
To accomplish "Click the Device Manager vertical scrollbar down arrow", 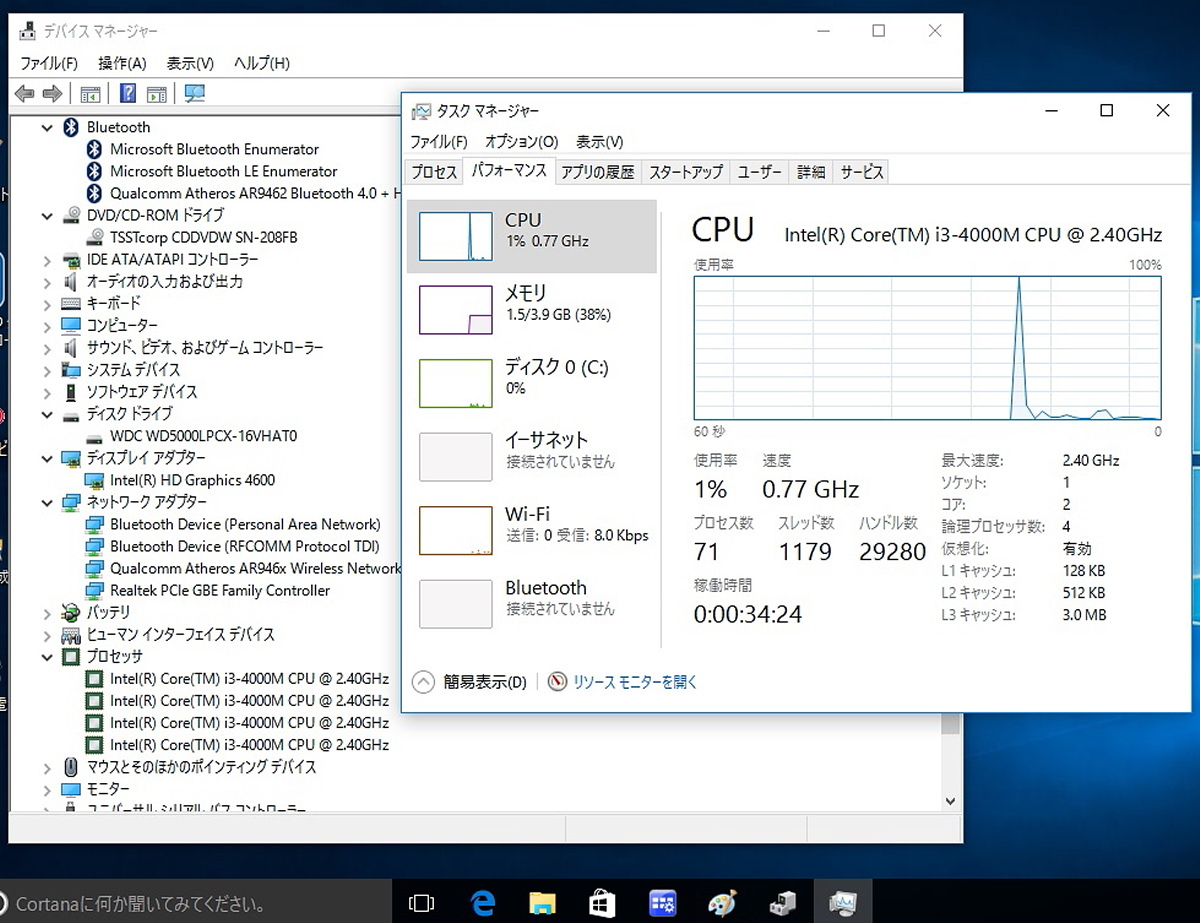I will tap(951, 800).
